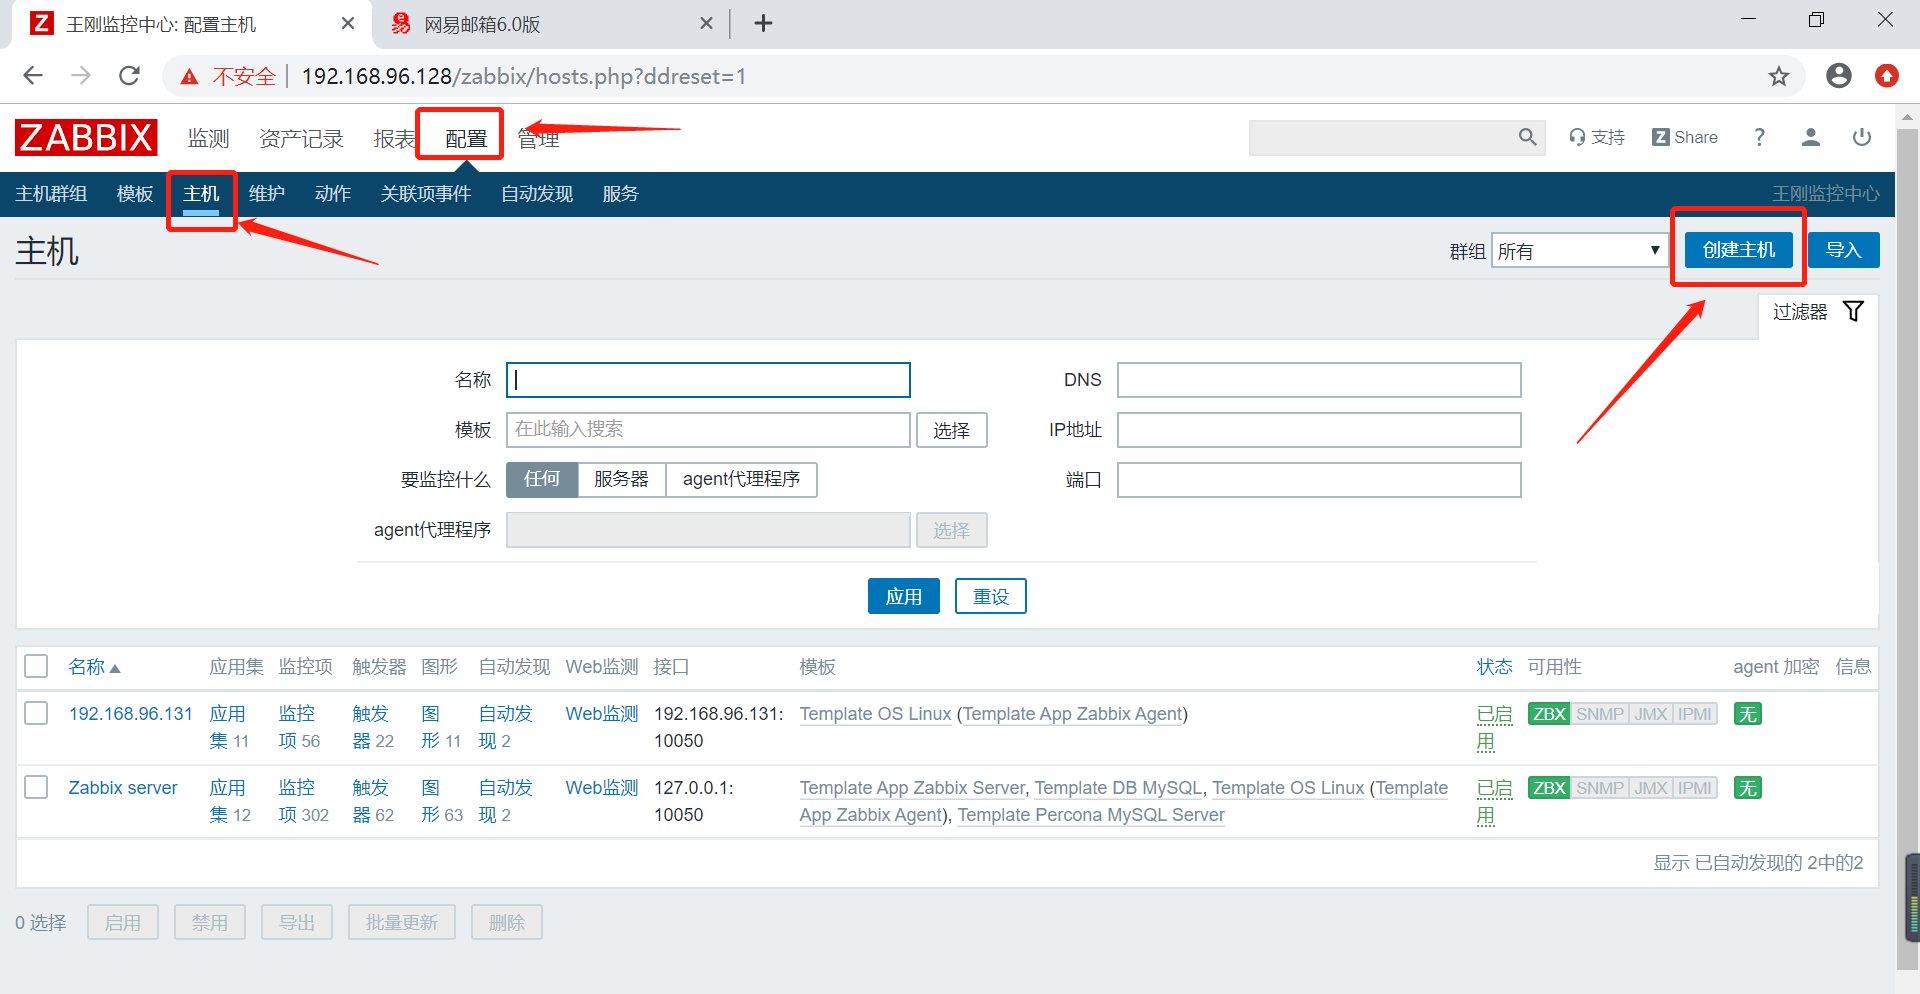Open the 群组 dropdown
The image size is (1920, 994).
pos(1578,250)
